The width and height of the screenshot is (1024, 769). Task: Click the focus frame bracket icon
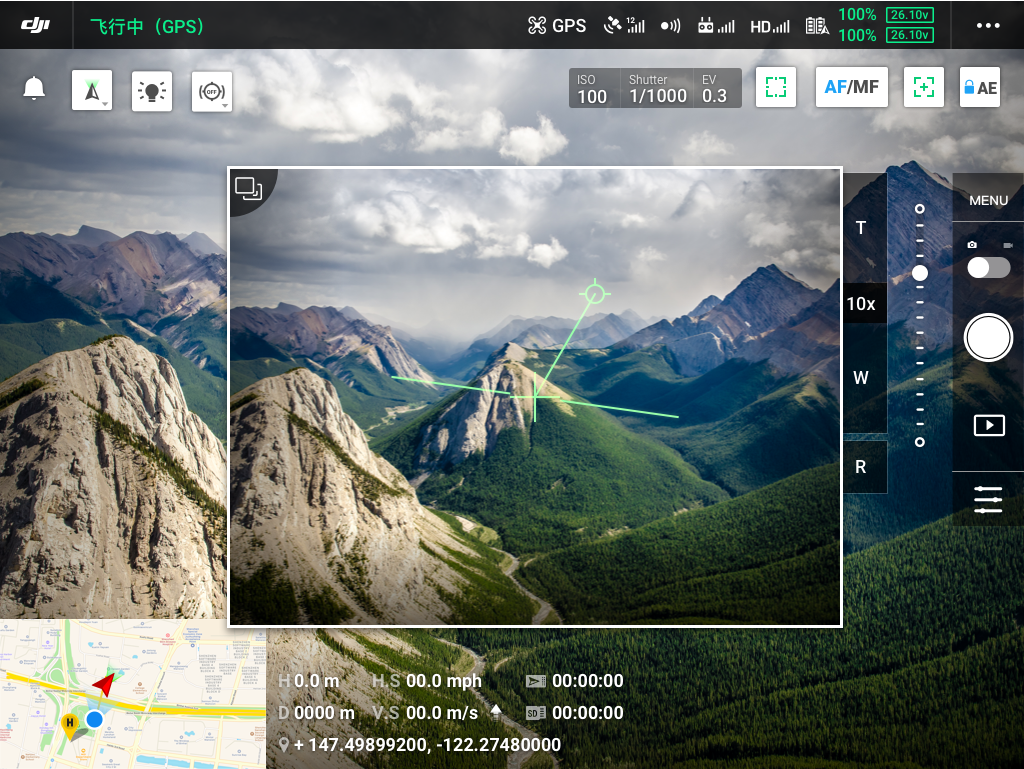tap(776, 87)
